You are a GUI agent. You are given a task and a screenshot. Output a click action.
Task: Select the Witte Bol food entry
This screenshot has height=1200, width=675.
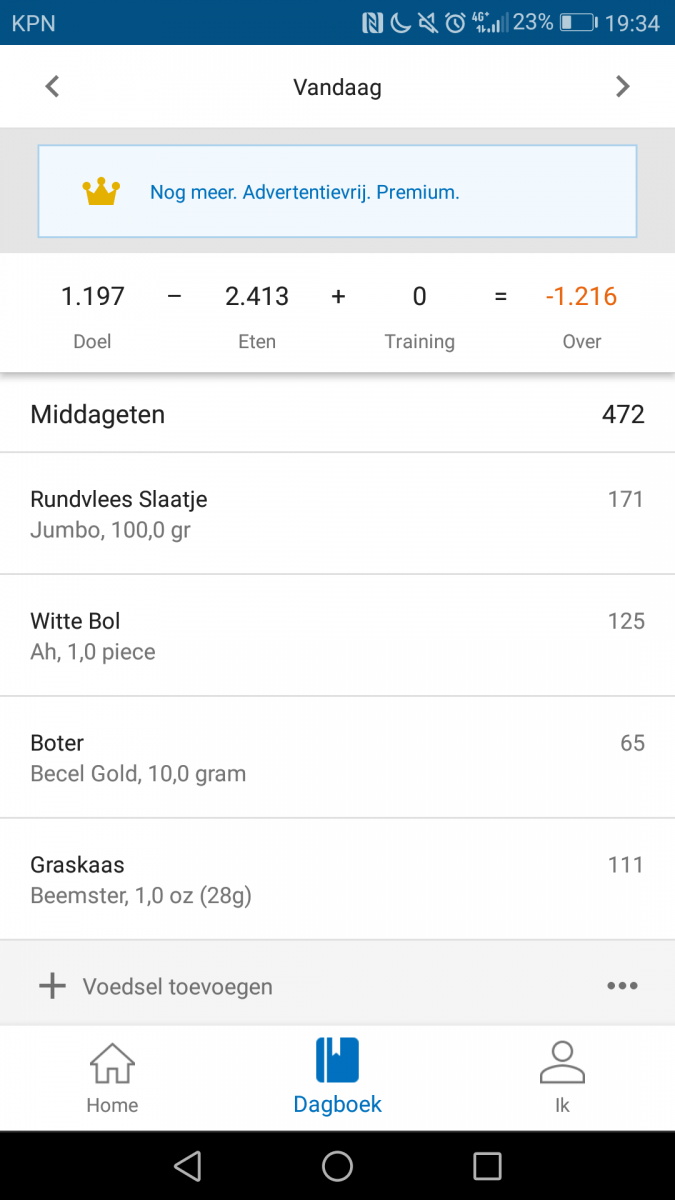tap(337, 636)
